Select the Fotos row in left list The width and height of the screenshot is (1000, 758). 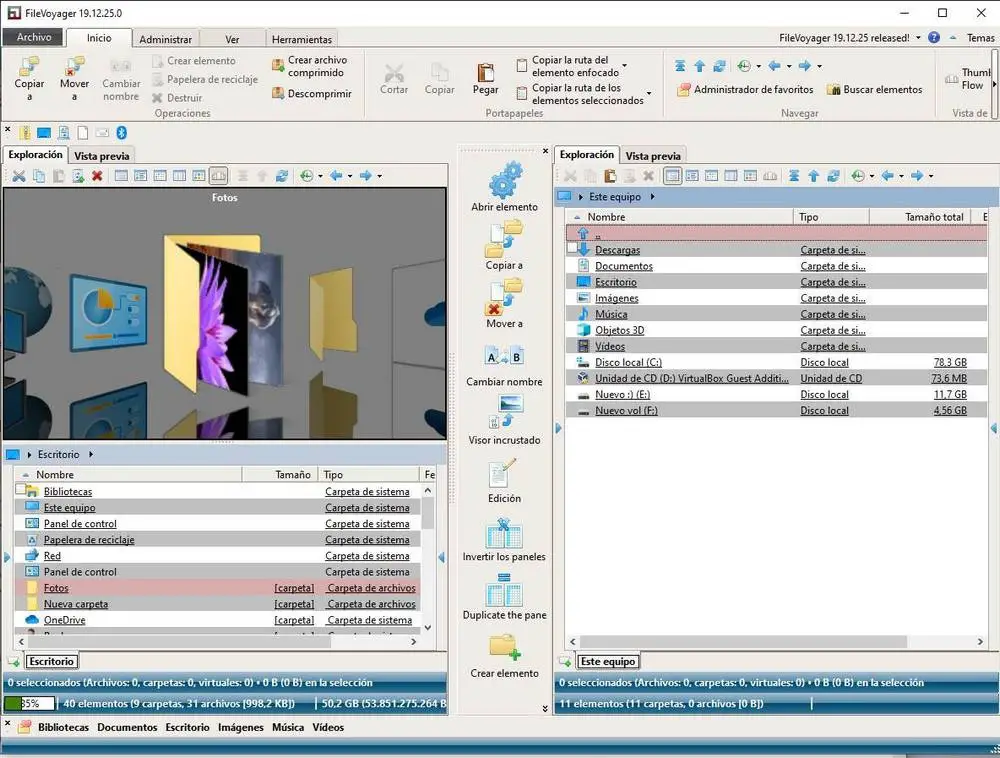click(x=217, y=588)
